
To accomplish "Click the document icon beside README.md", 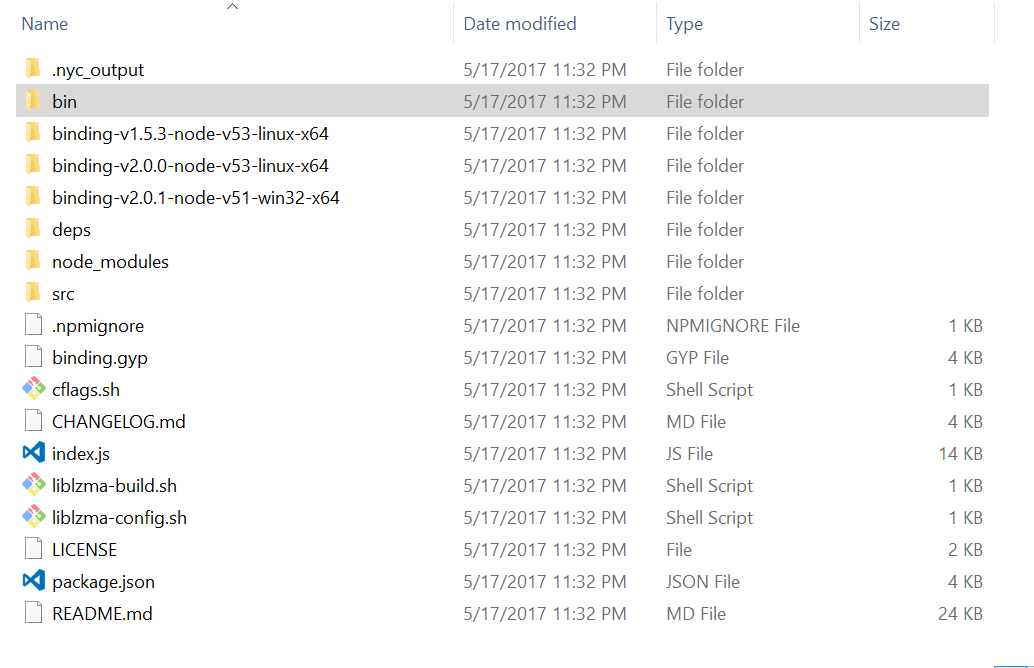I will coord(32,613).
